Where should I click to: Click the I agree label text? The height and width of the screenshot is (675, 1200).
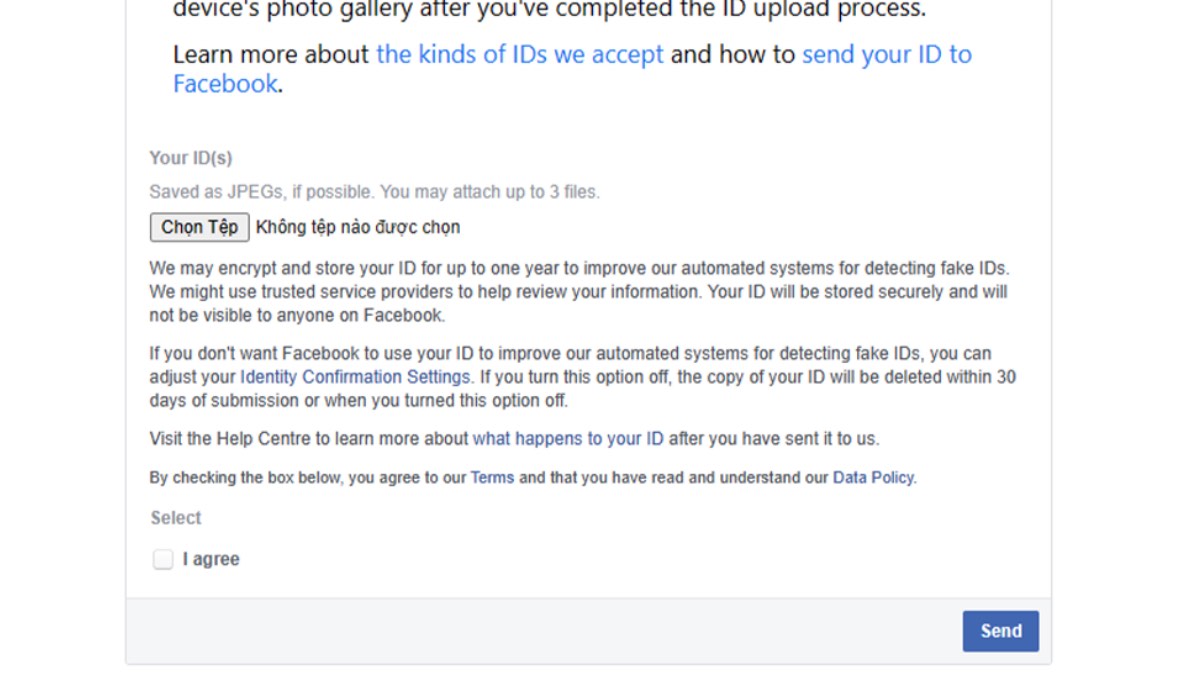click(211, 559)
